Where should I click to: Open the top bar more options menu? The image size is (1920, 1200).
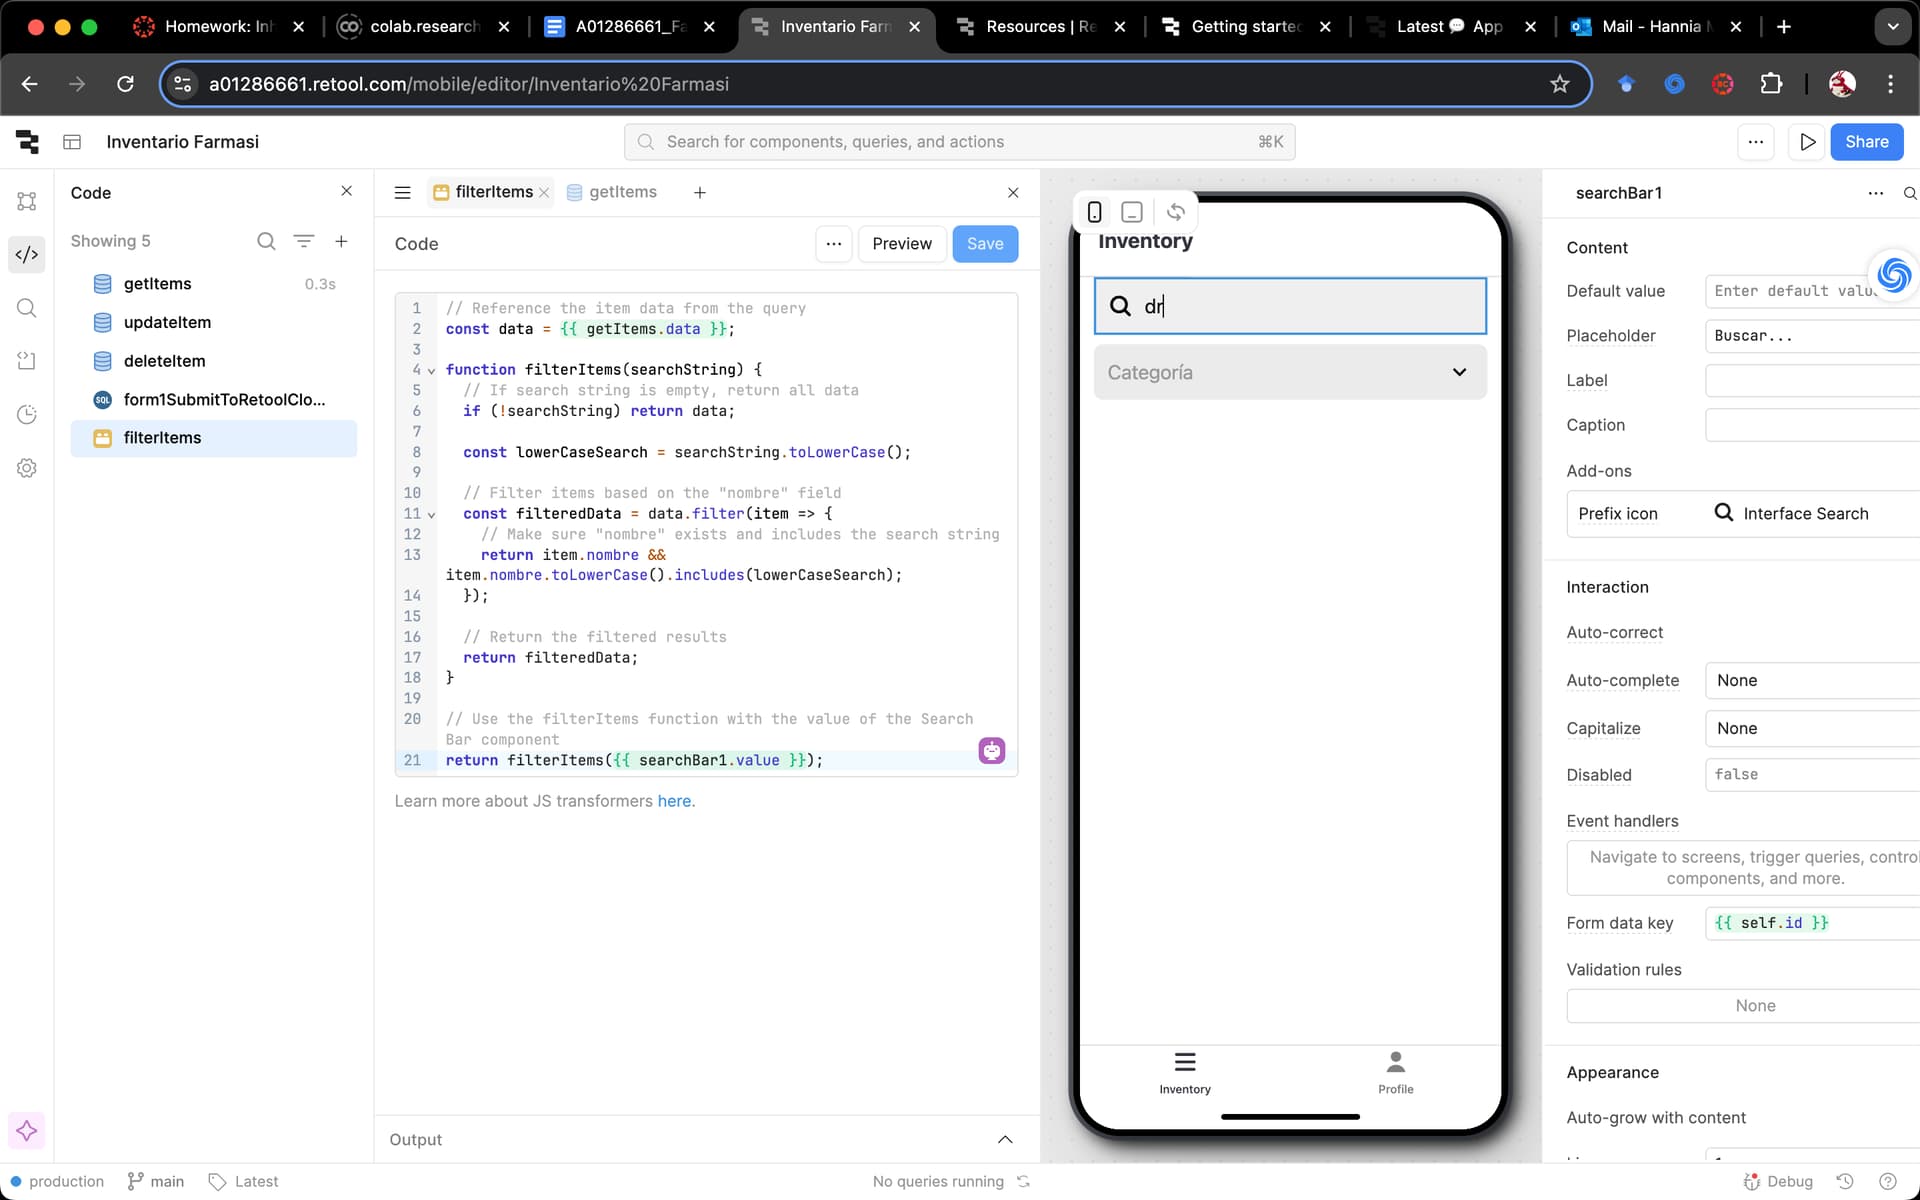(x=1756, y=142)
